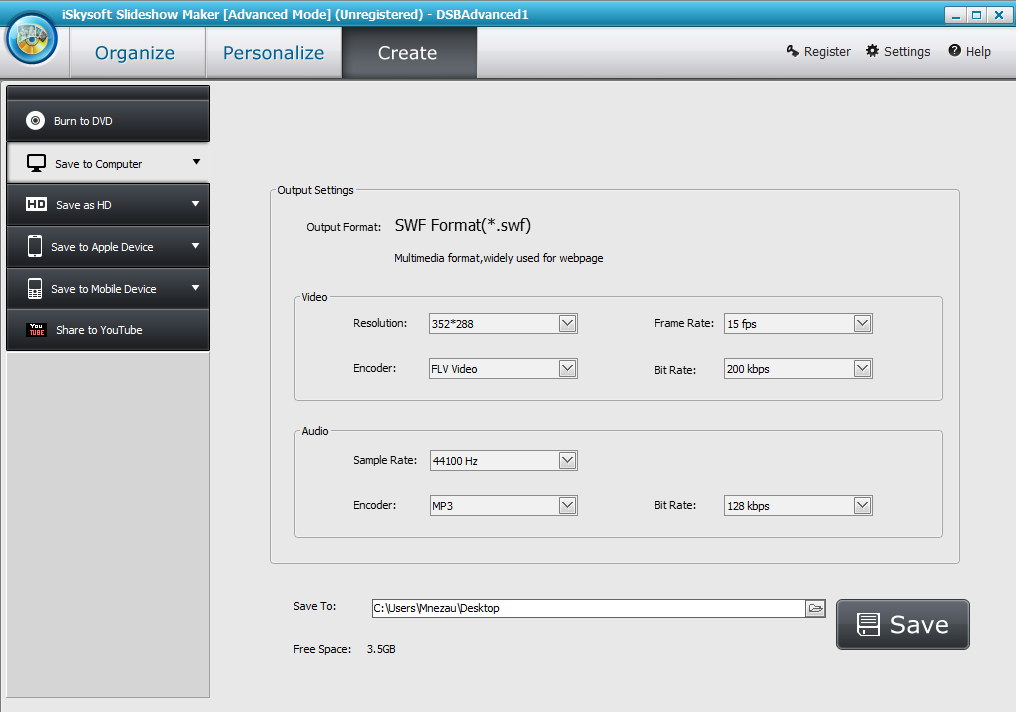Viewport: 1016px width, 712px height.
Task: Switch to the Organize tab
Action: (135, 52)
